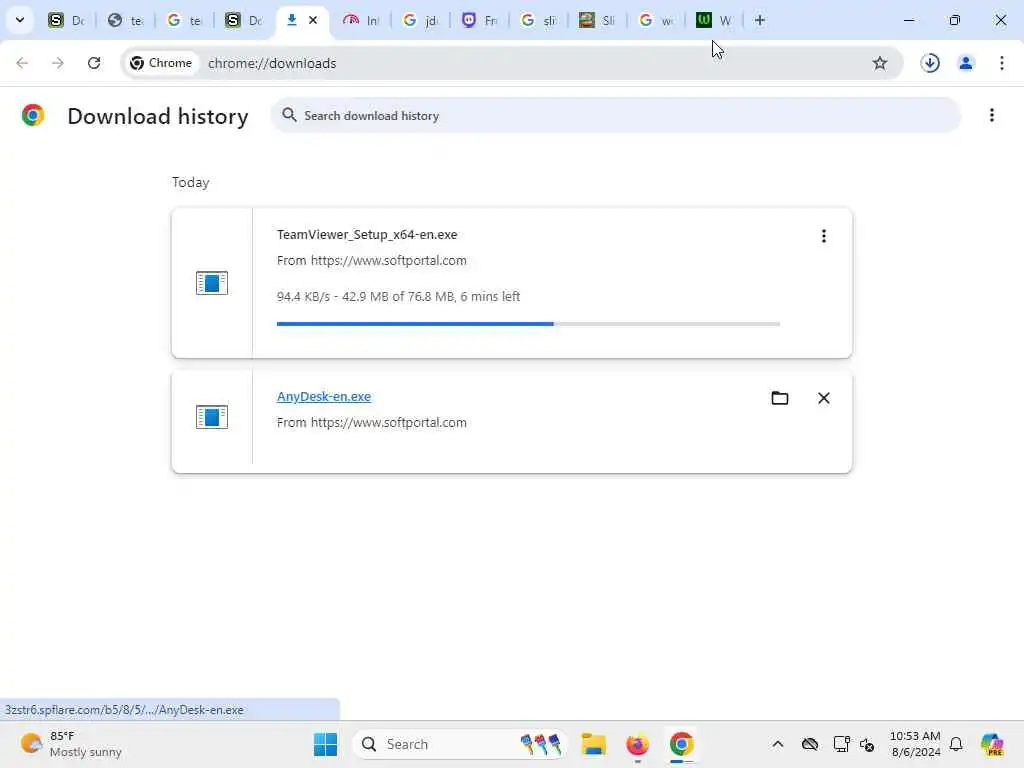
Task: Switch to the first 'Dc' tab
Action: point(67,20)
